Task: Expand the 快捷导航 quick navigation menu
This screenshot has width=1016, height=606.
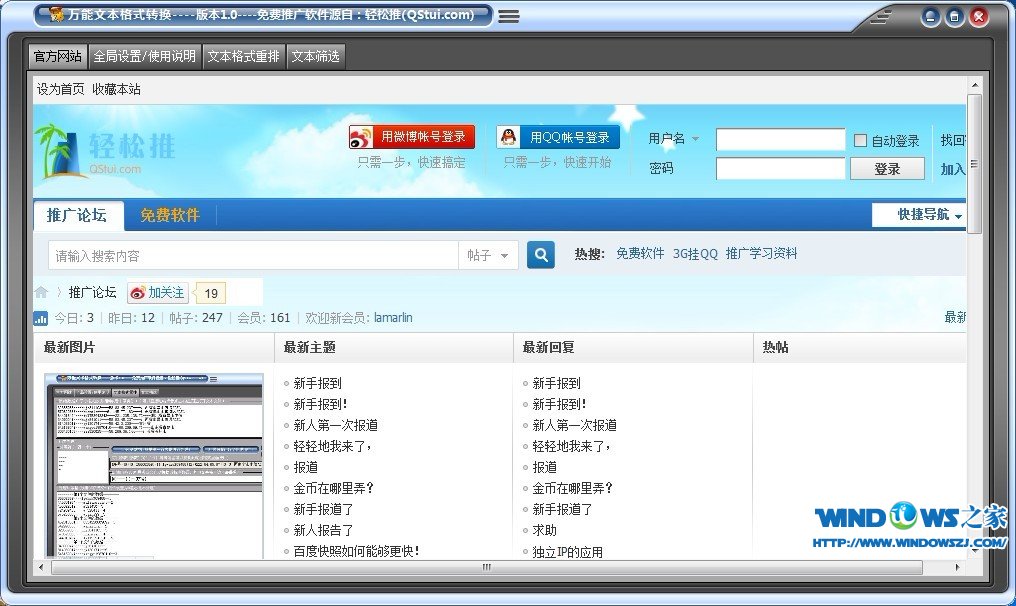Action: 917,215
